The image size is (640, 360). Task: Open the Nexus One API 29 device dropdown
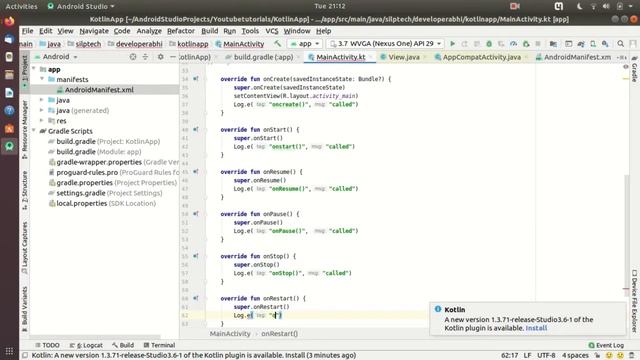386,43
